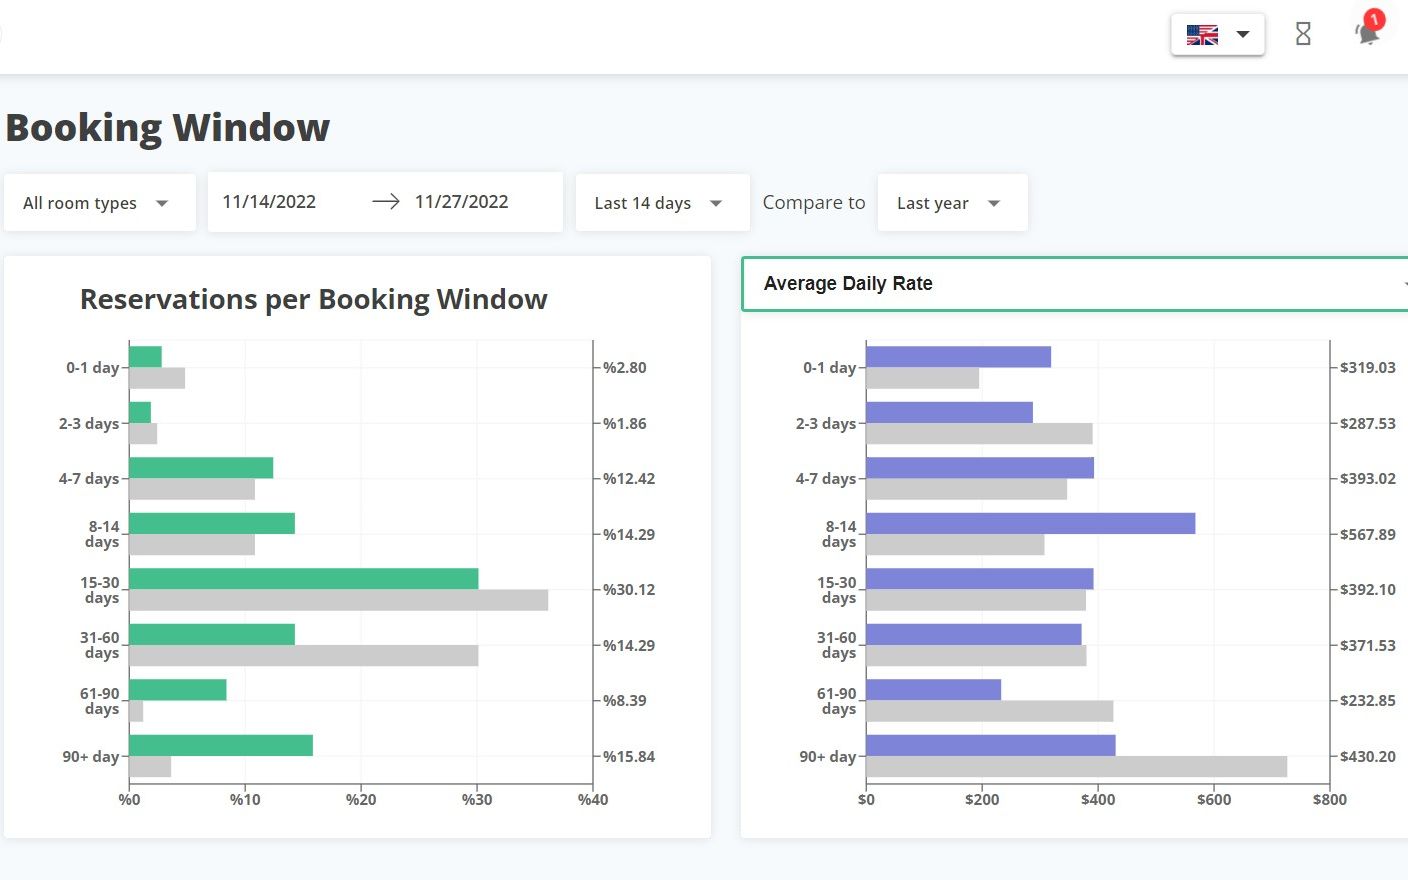The image size is (1408, 880).
Task: Click the purple 8-14 days rate bar
Action: coord(1030,523)
